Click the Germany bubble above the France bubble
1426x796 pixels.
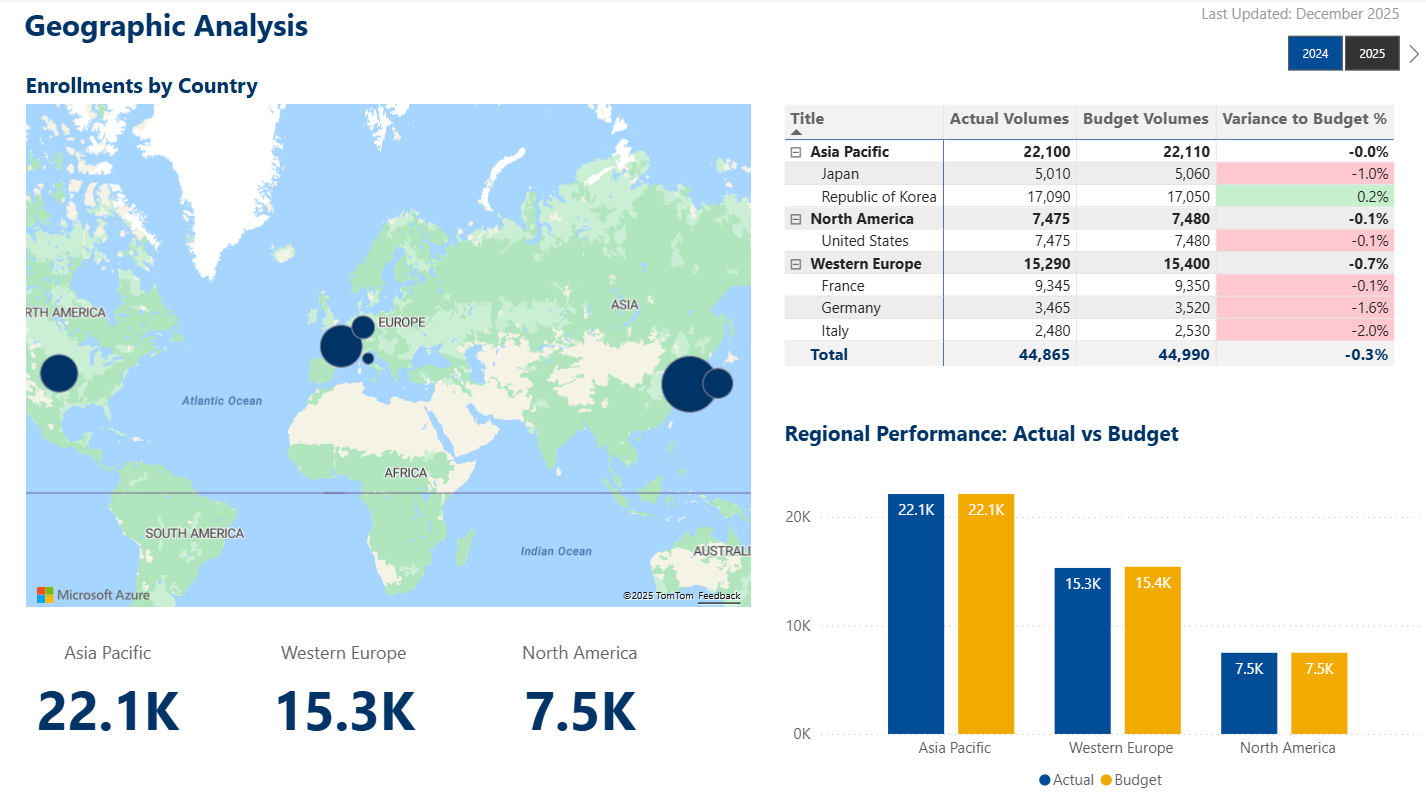(363, 327)
